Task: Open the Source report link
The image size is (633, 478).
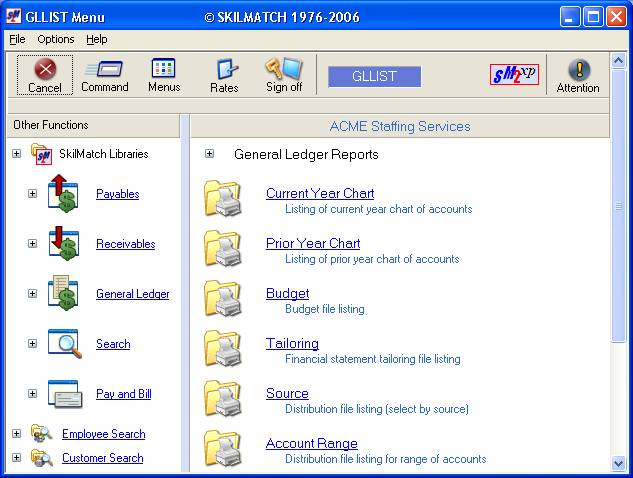Action: 287,394
